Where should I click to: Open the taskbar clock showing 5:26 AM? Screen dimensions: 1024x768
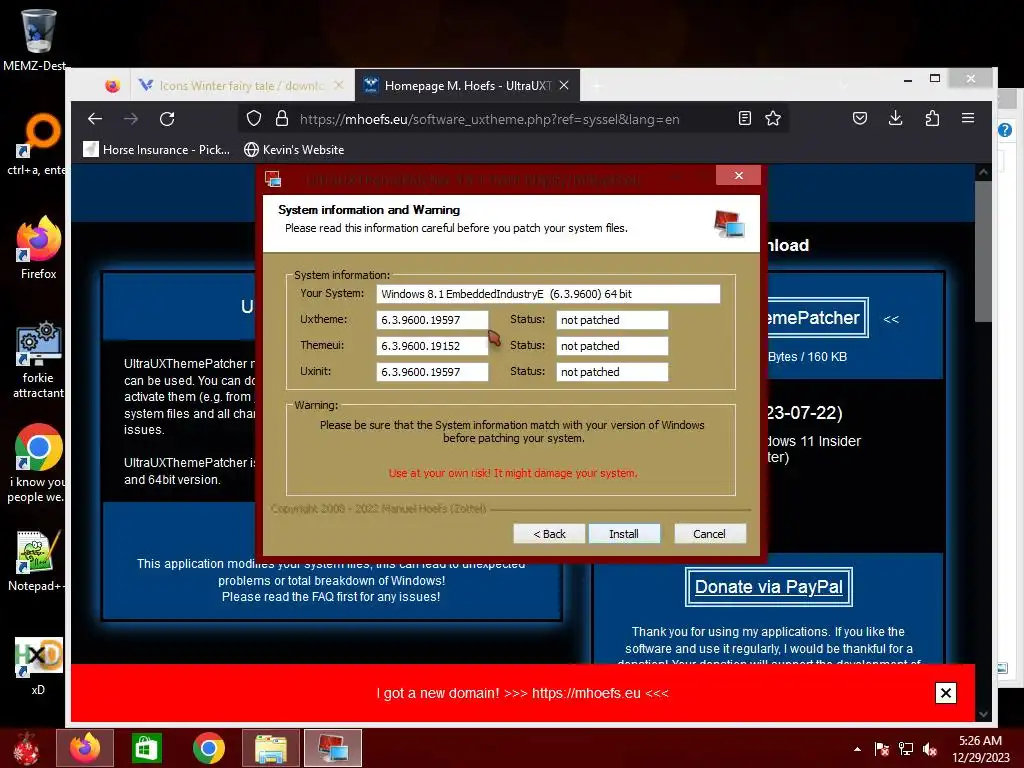980,749
